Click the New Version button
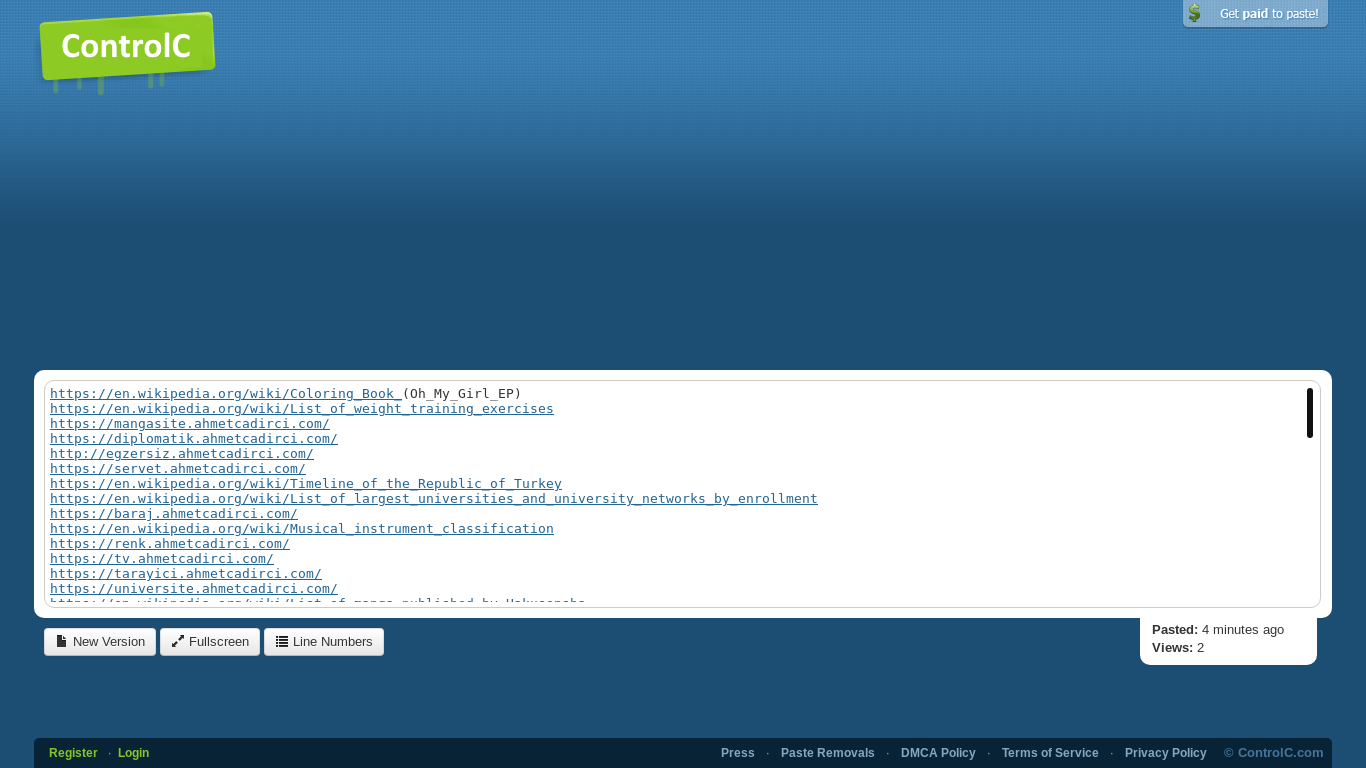 (100, 642)
